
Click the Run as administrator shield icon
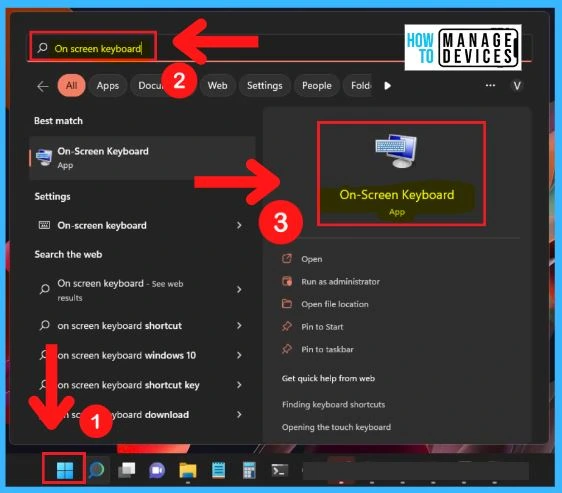[287, 281]
